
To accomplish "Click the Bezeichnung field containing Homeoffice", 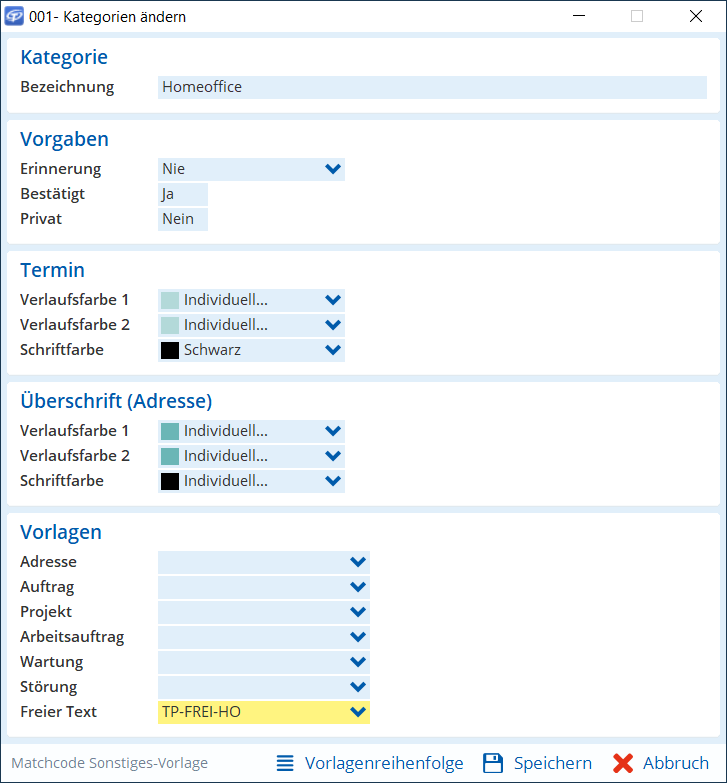I will (432, 87).
